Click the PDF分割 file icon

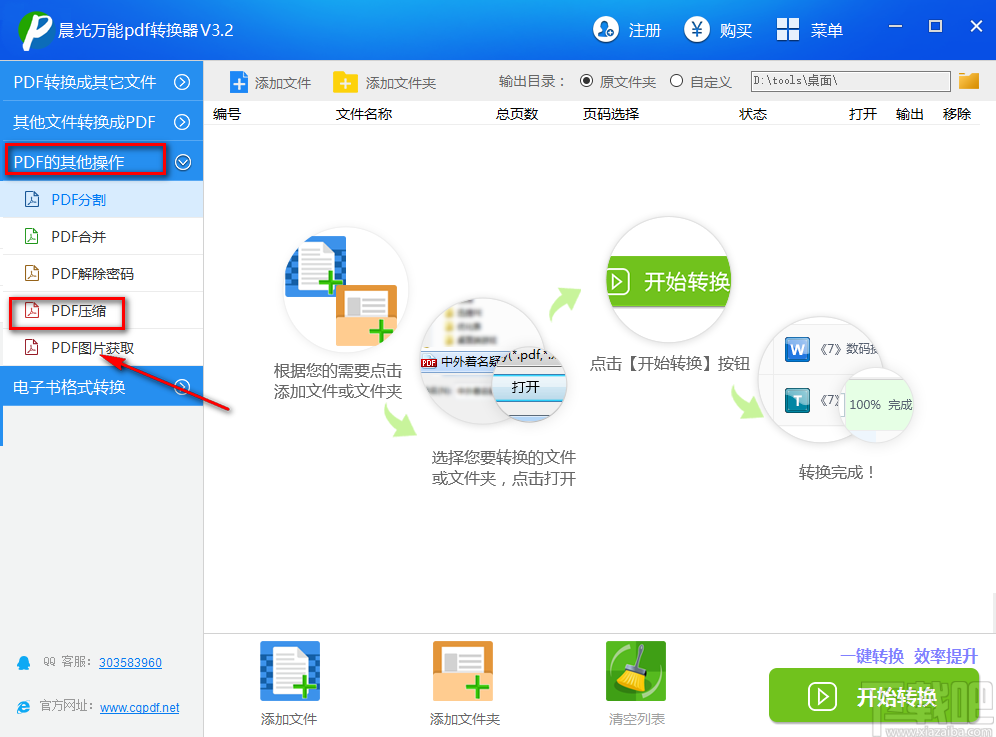(x=32, y=199)
